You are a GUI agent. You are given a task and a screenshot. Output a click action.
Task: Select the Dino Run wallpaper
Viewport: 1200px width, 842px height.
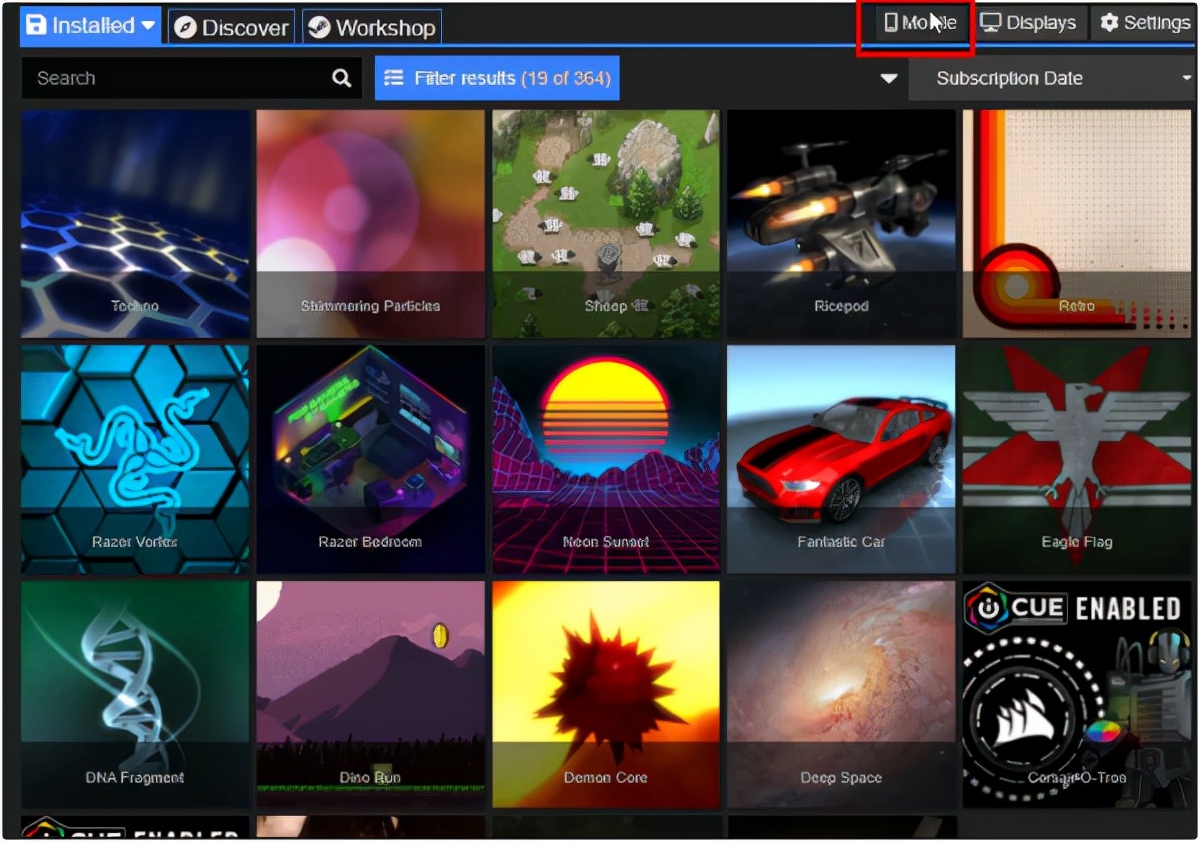(370, 695)
